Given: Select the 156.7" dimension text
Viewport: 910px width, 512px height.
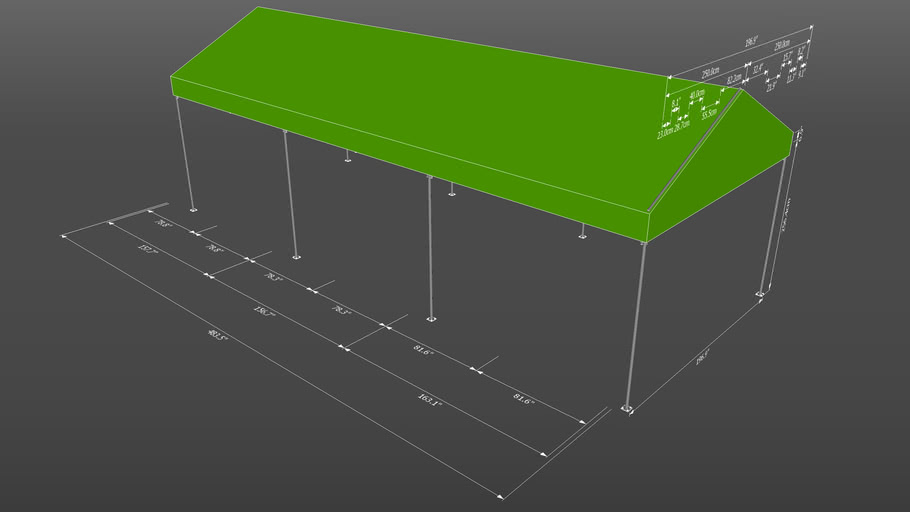Looking at the screenshot, I should 265,313.
